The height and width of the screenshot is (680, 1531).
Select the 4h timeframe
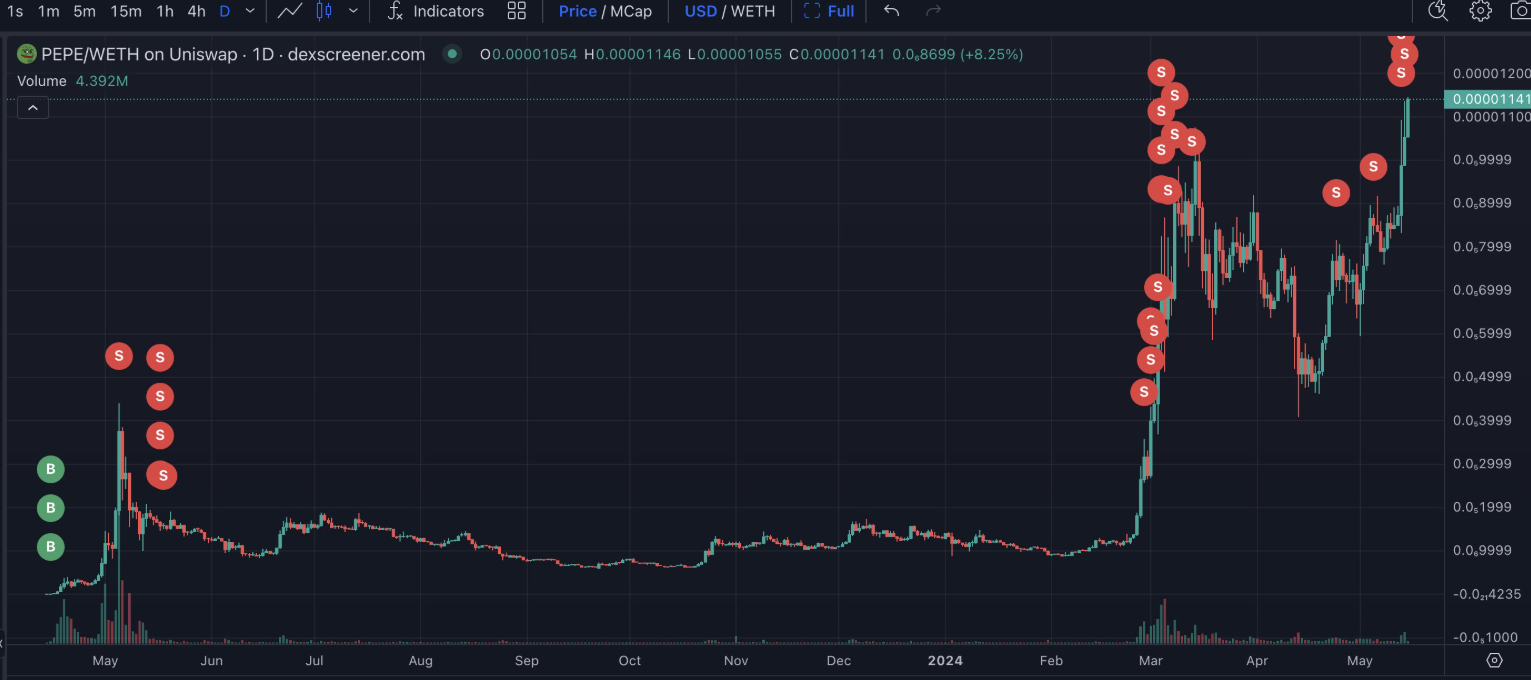[x=197, y=11]
